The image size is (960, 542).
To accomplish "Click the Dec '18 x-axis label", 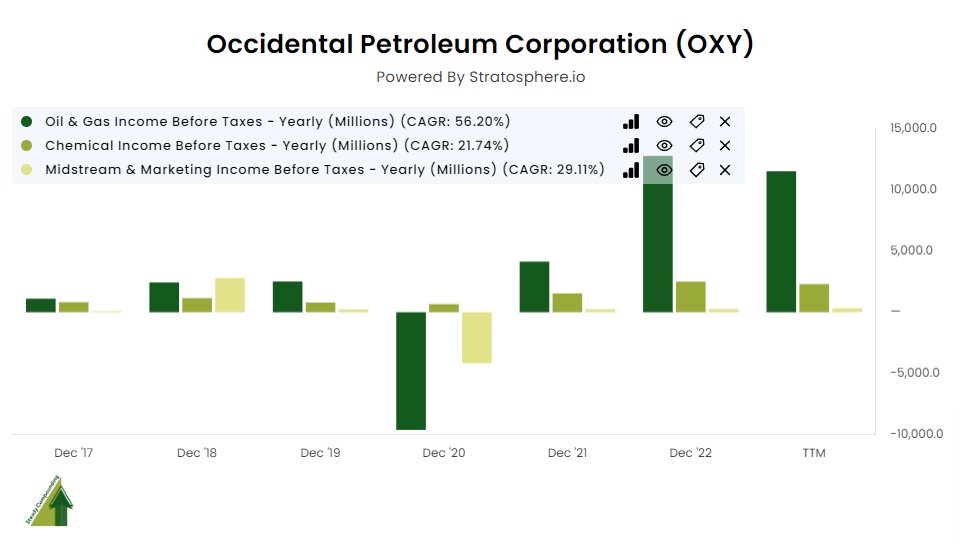I will (x=197, y=453).
